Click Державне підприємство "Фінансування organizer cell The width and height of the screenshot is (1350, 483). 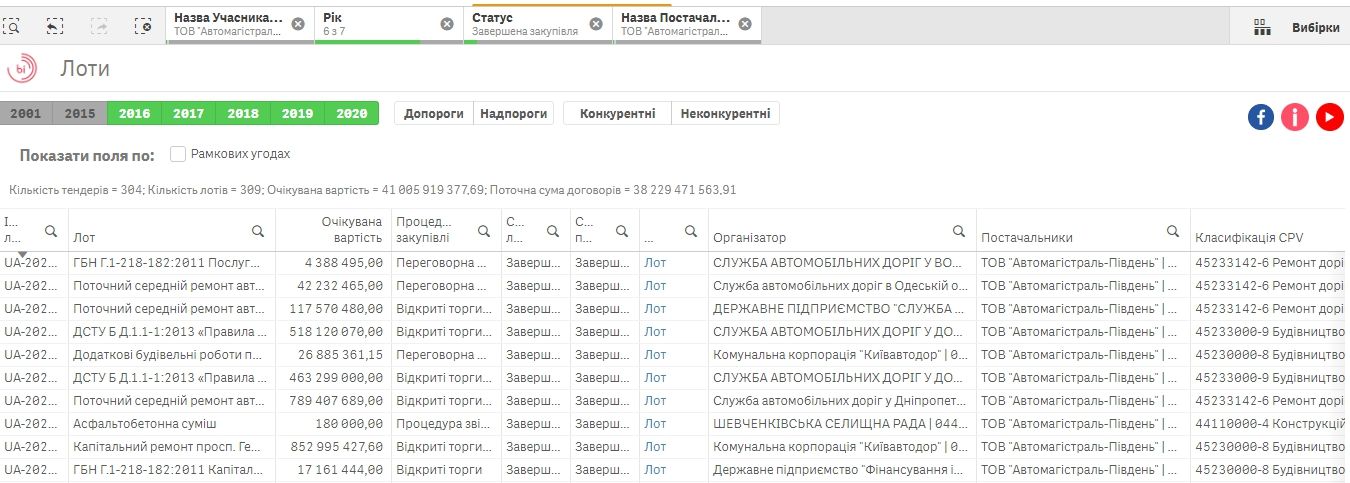click(x=842, y=469)
